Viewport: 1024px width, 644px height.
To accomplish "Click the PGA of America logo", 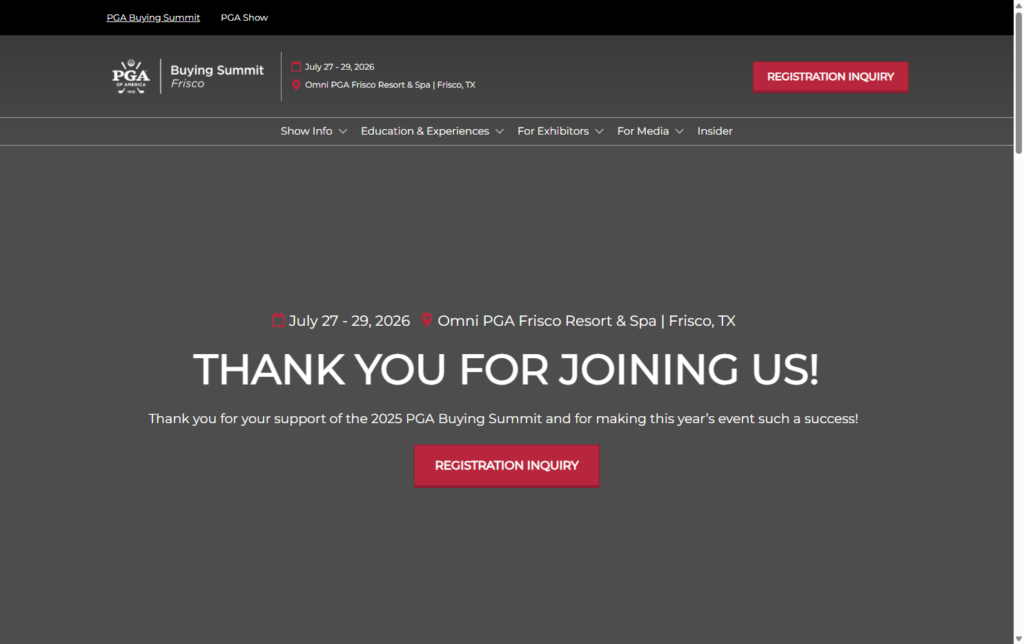I will [x=131, y=77].
